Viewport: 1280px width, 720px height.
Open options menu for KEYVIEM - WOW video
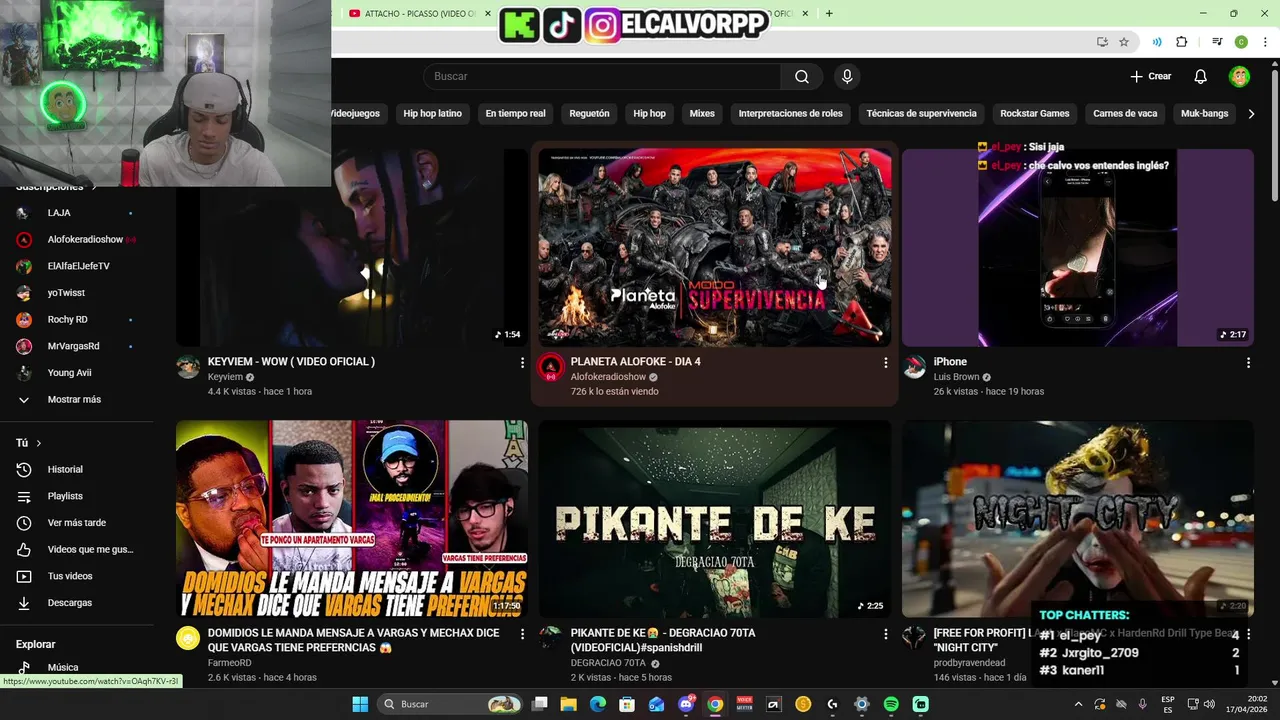pyautogui.click(x=522, y=363)
